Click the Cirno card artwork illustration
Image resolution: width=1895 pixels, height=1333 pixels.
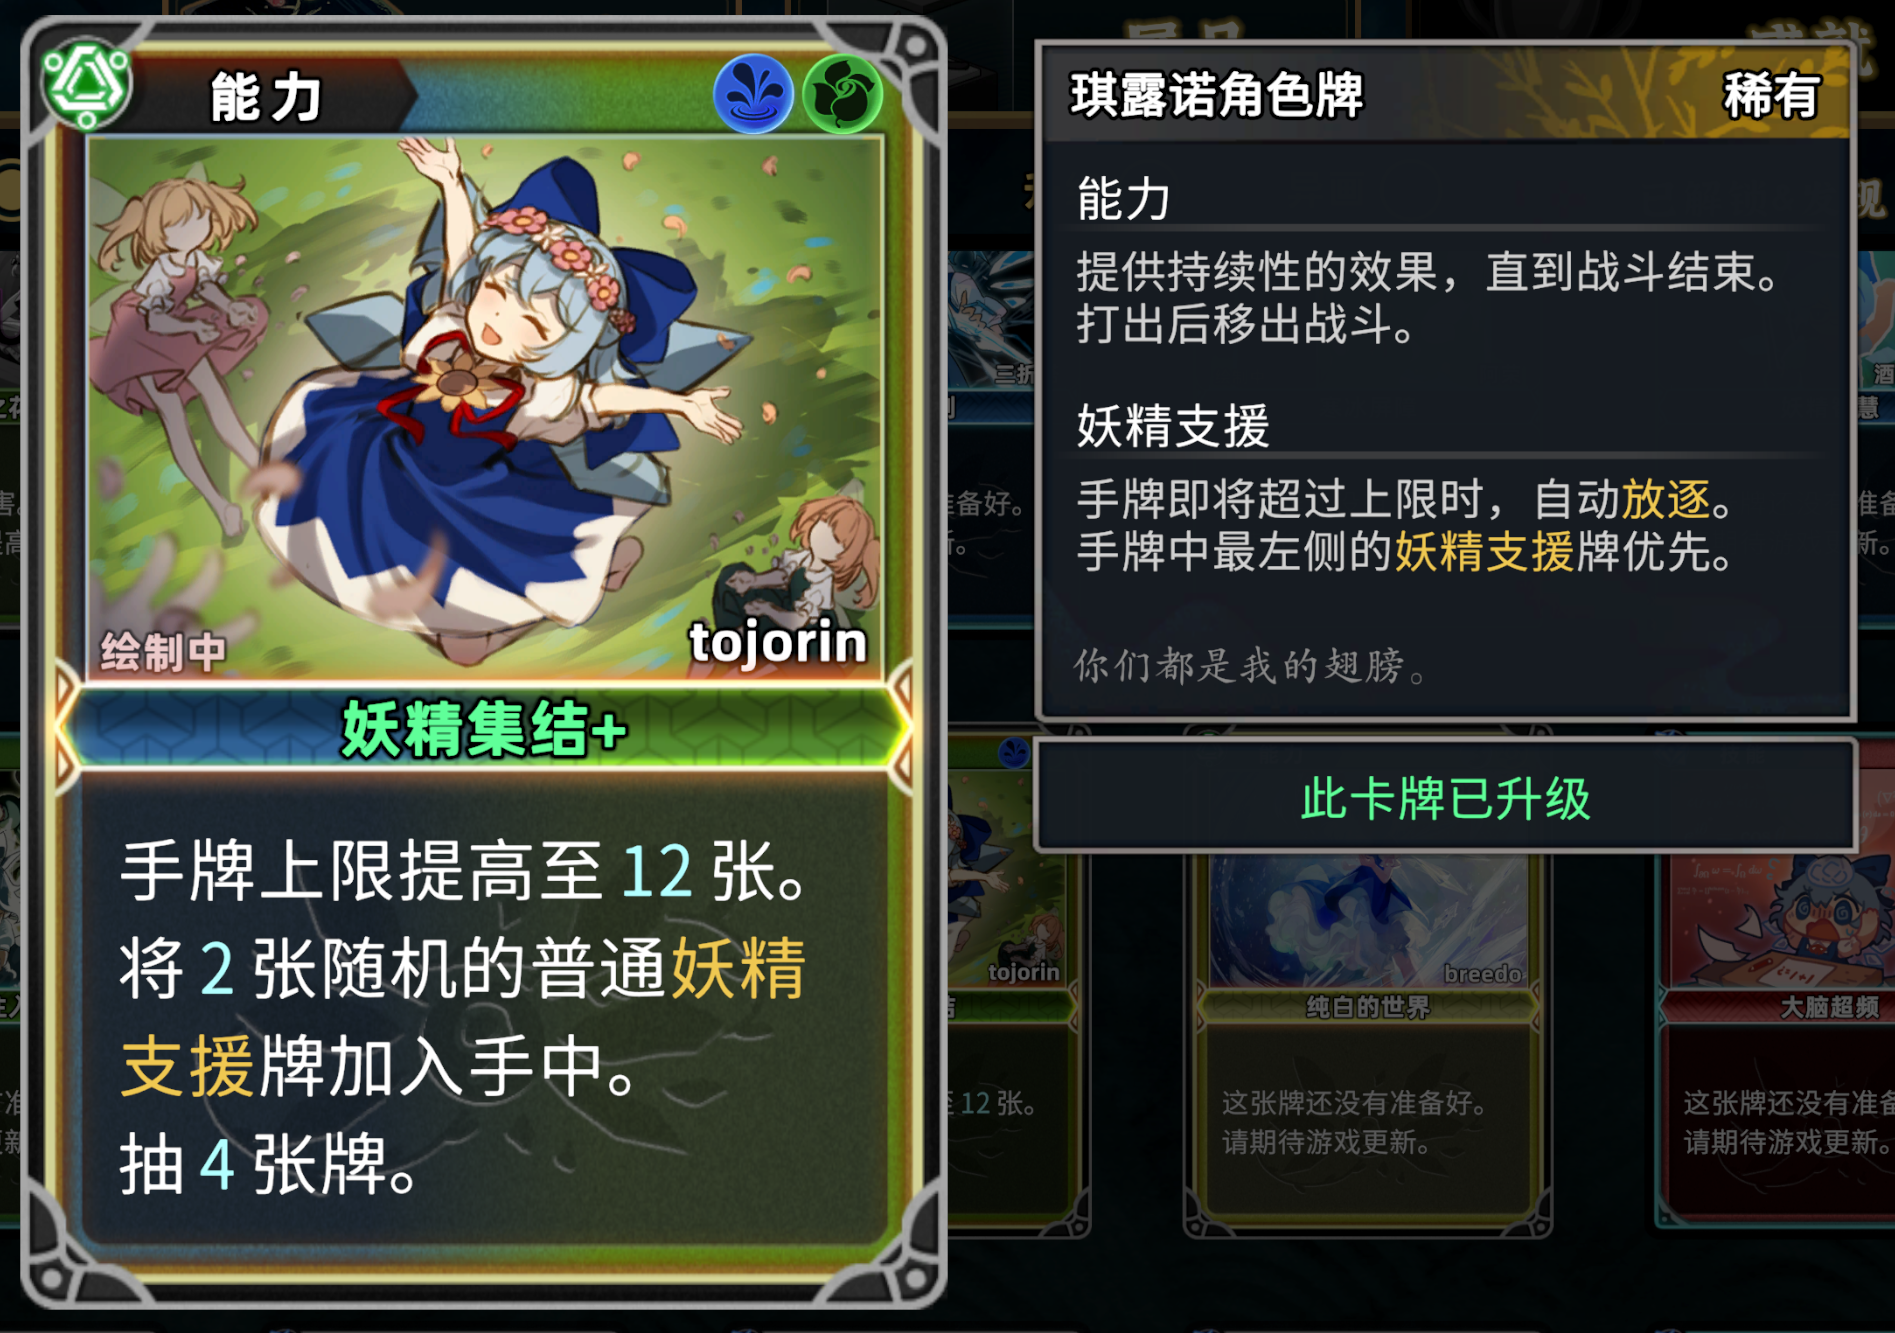click(484, 406)
